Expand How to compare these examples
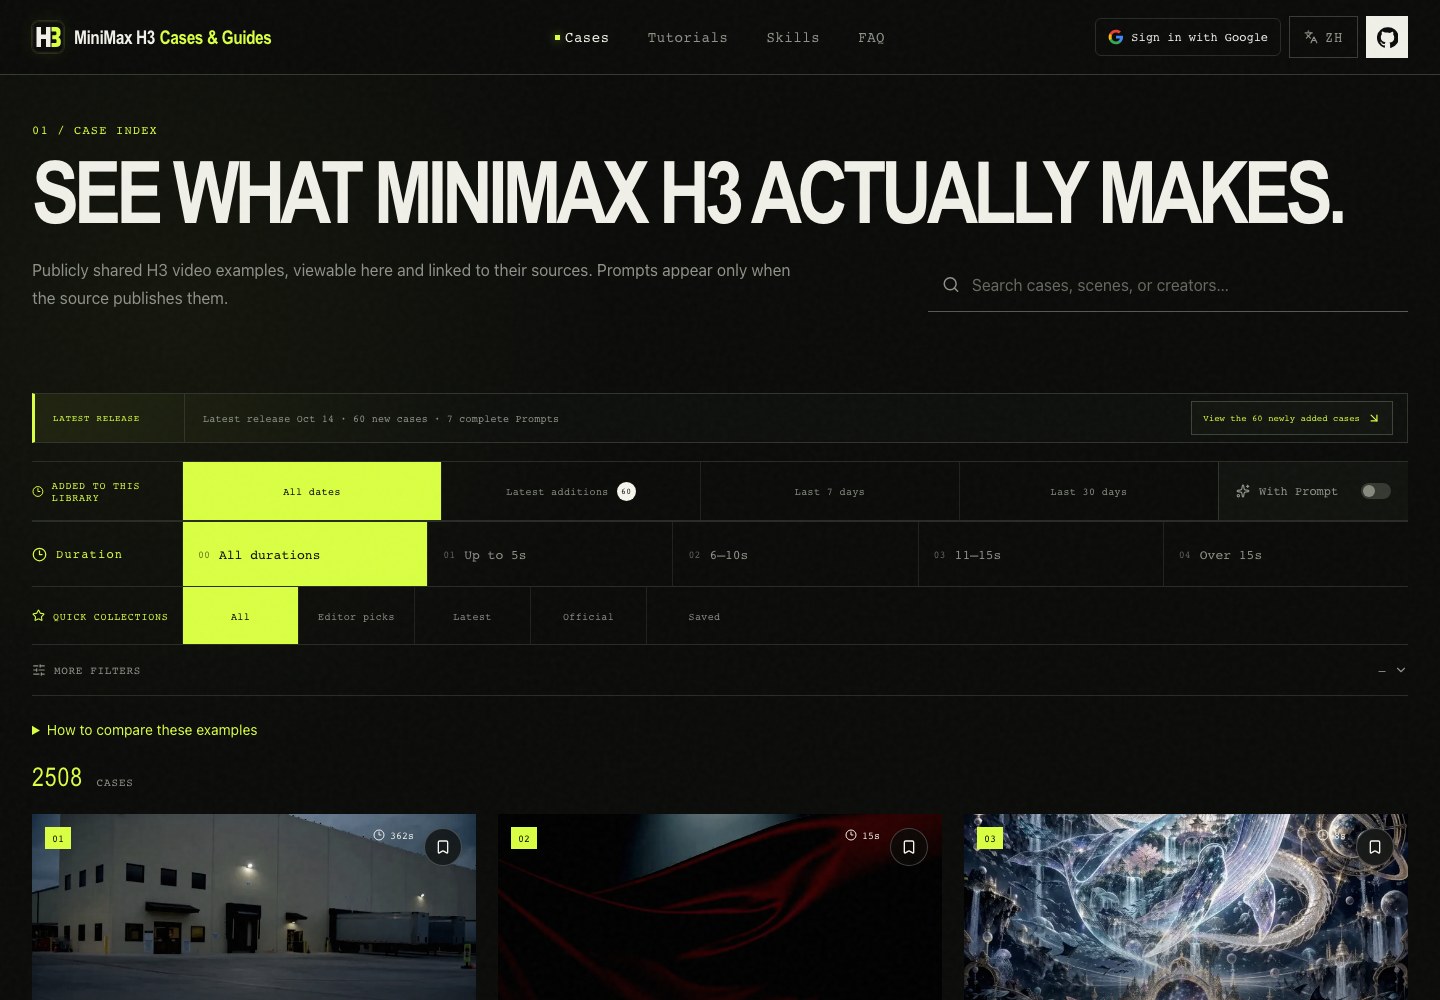The image size is (1440, 1000). (x=145, y=730)
